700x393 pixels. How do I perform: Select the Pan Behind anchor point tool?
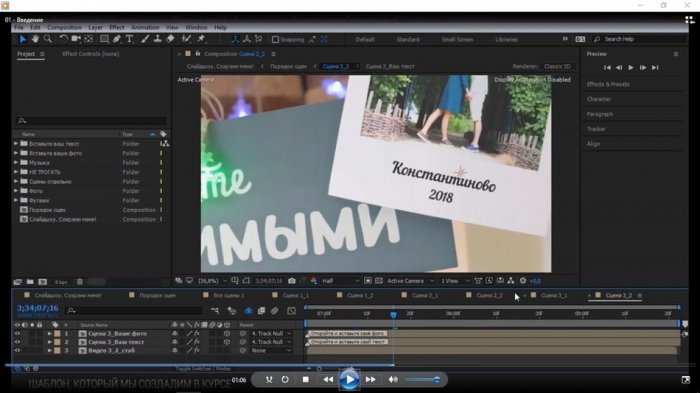tap(88, 39)
